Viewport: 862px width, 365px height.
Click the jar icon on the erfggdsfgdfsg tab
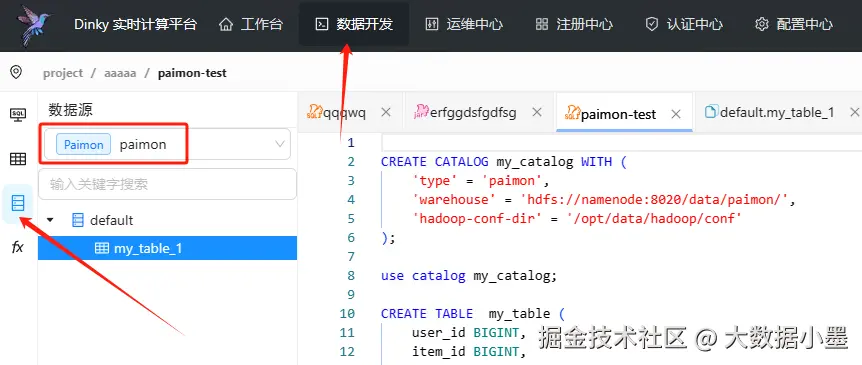tap(422, 112)
